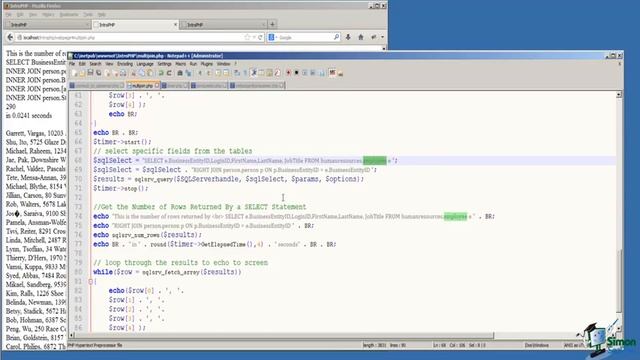Switch to the multijoin.php tab

tap(142, 85)
